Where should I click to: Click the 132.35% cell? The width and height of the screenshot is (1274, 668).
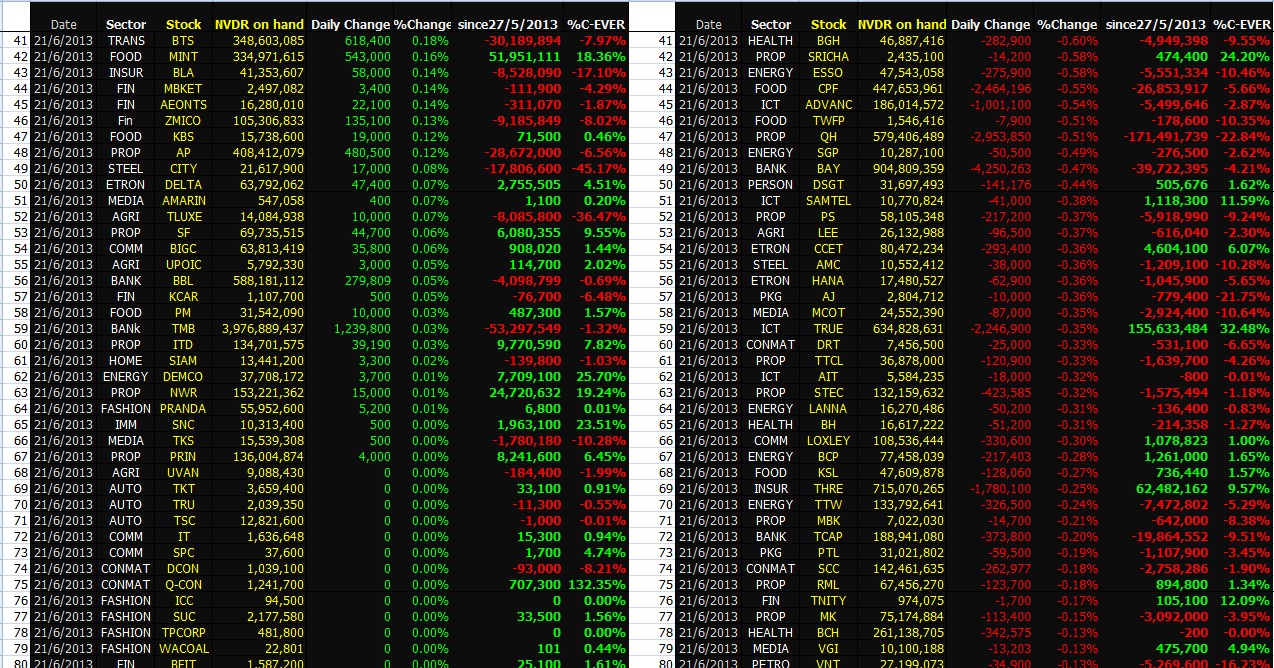point(598,585)
